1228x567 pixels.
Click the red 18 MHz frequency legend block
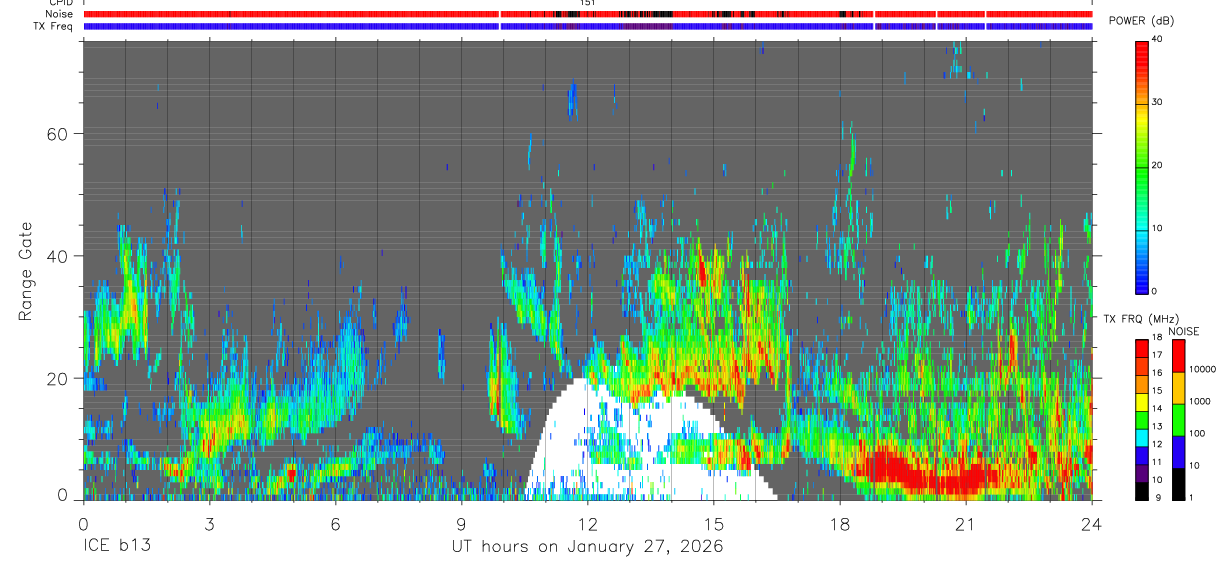pyautogui.click(x=1141, y=348)
